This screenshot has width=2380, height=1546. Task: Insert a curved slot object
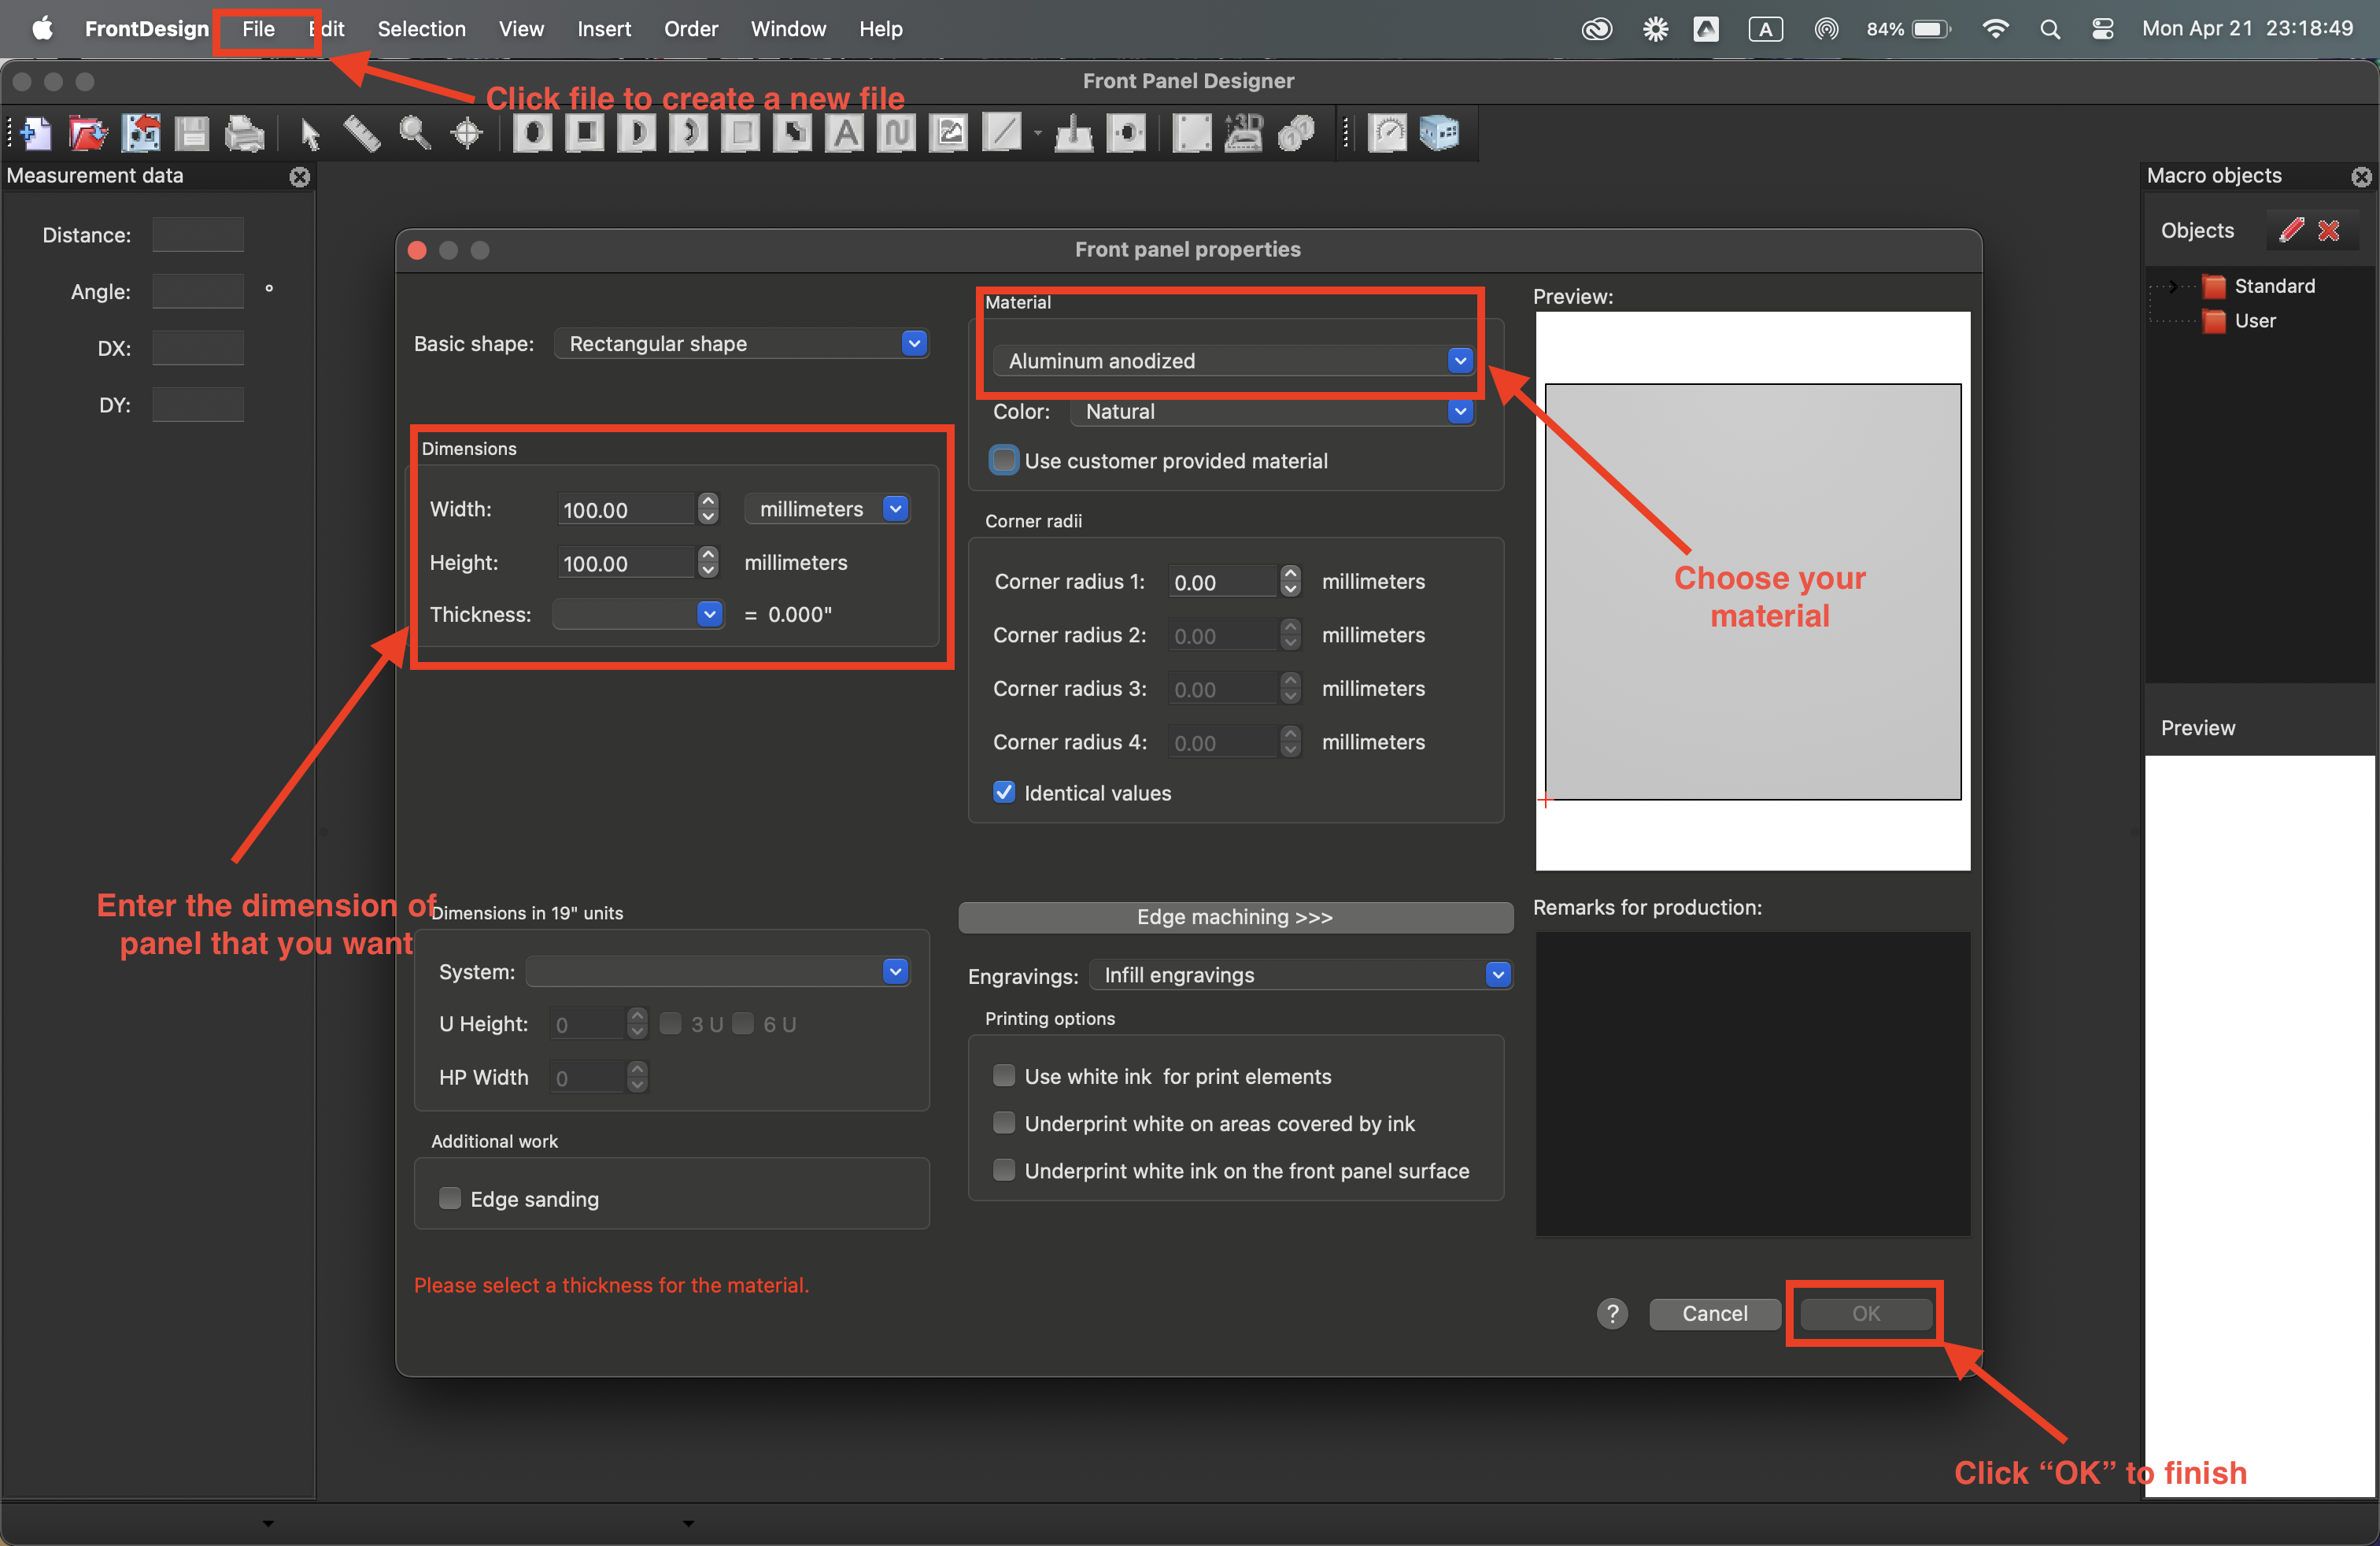click(x=689, y=133)
